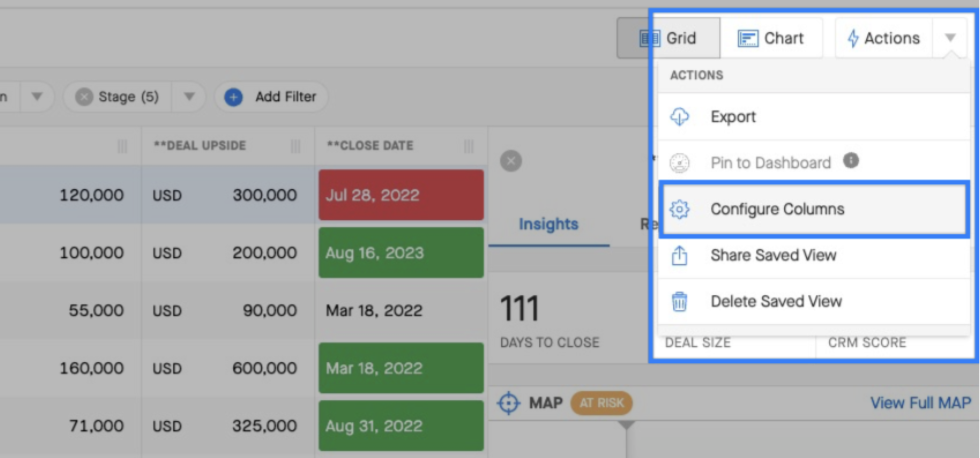Close the deal detail panel with X
Image resolution: width=980 pixels, height=458 pixels.
pyautogui.click(x=511, y=161)
